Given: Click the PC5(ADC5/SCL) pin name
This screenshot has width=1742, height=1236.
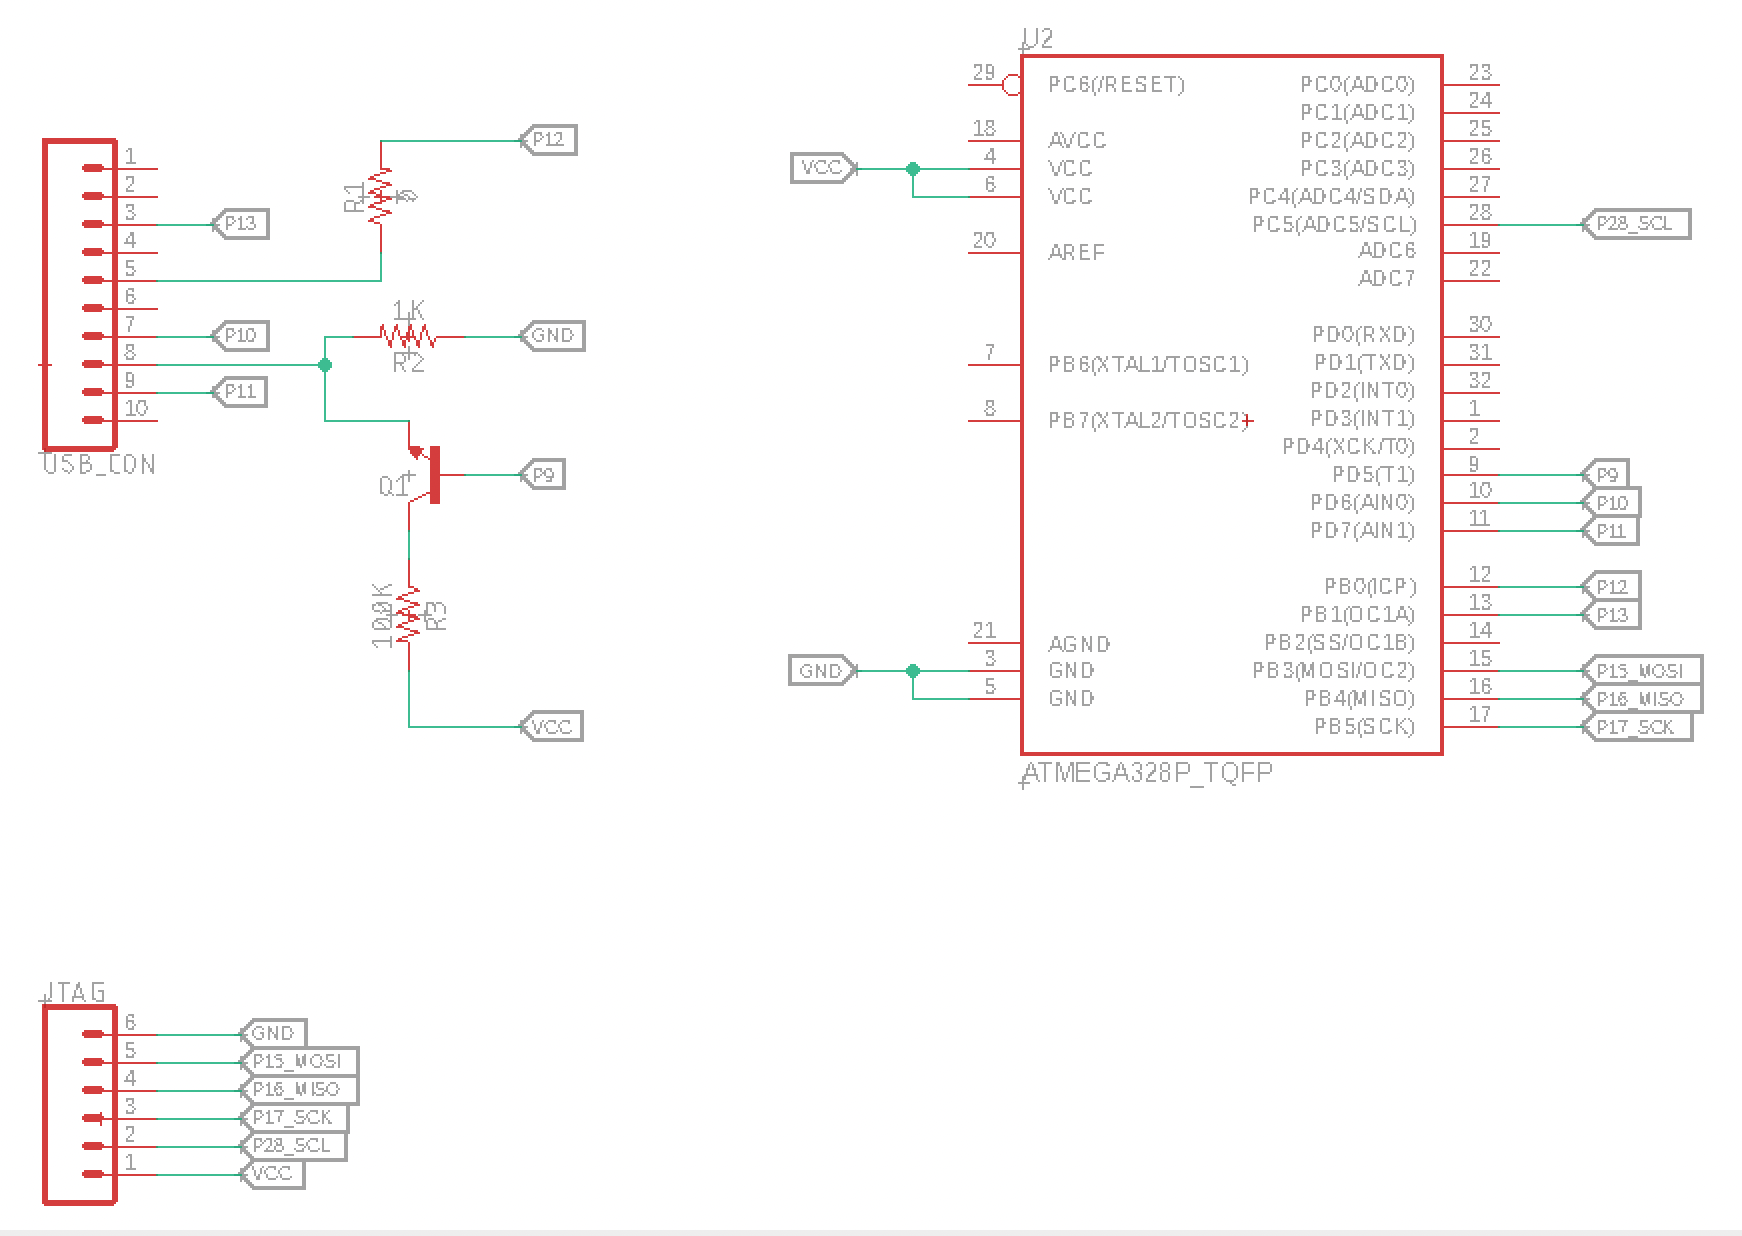Looking at the screenshot, I should click(x=1334, y=225).
